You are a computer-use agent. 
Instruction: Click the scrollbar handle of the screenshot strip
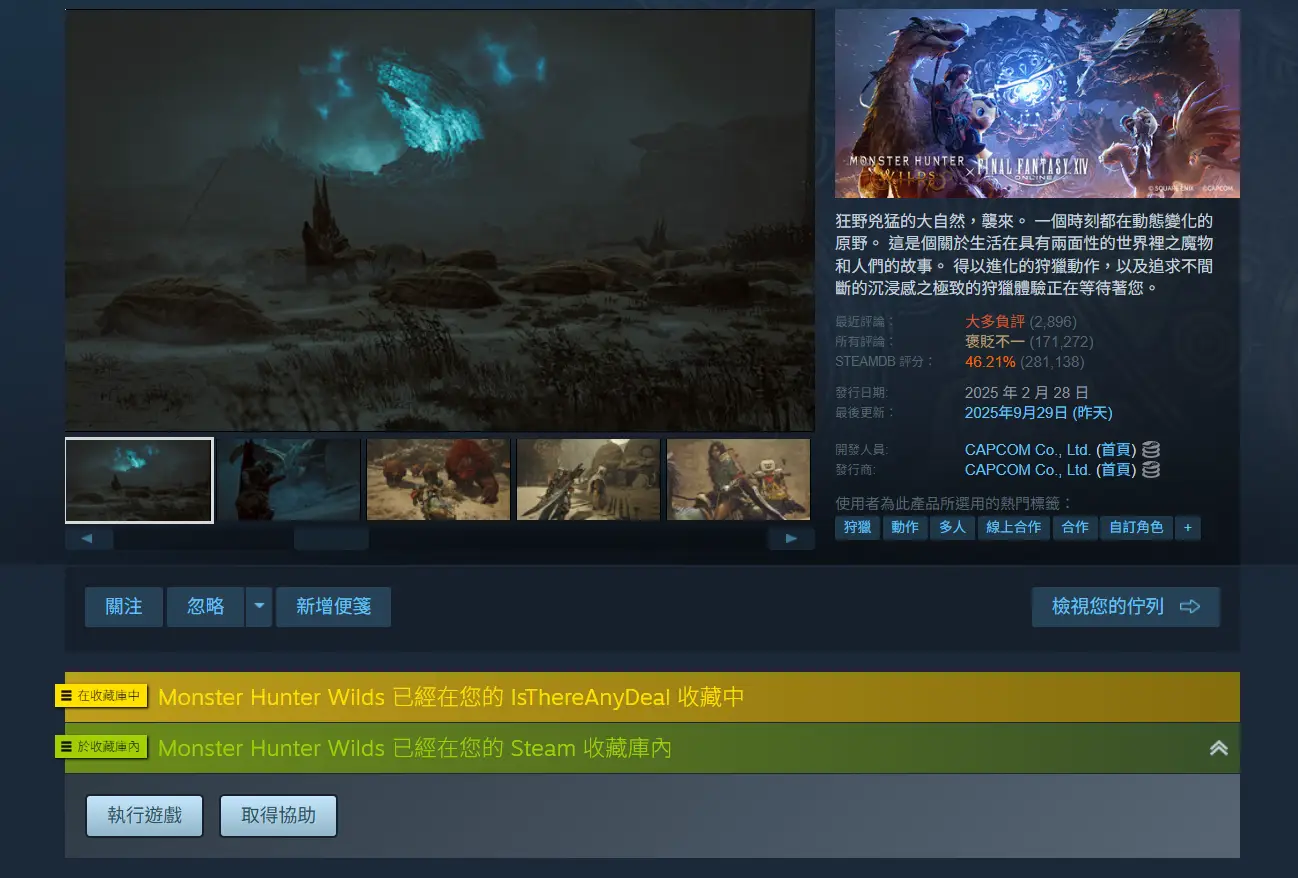331,539
